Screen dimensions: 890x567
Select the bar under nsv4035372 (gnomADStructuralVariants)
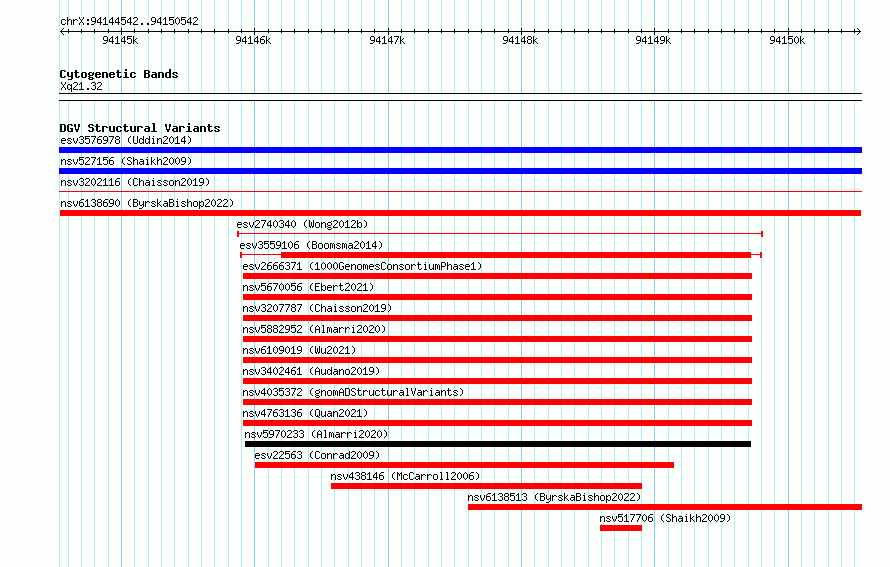pyautogui.click(x=497, y=402)
